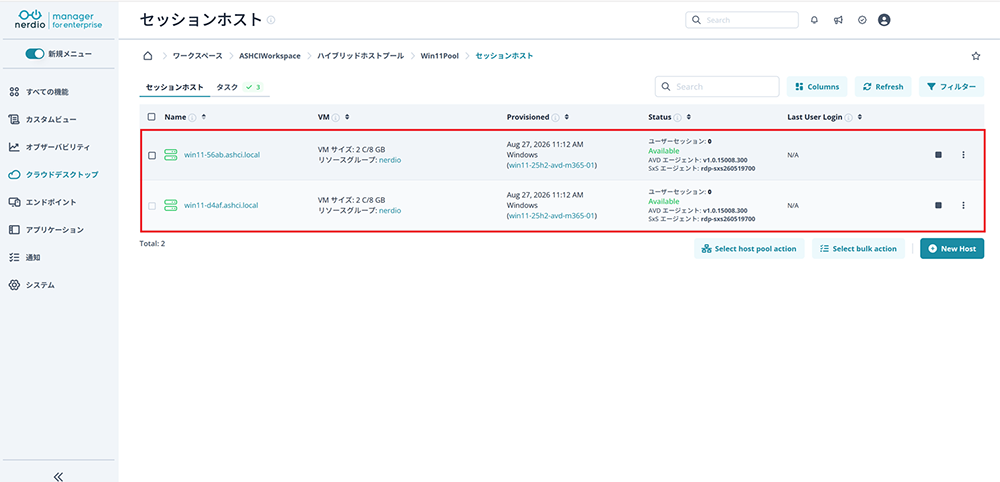1000x482 pixels.
Task: Check the select-all checkbox in header
Action: click(x=152, y=117)
